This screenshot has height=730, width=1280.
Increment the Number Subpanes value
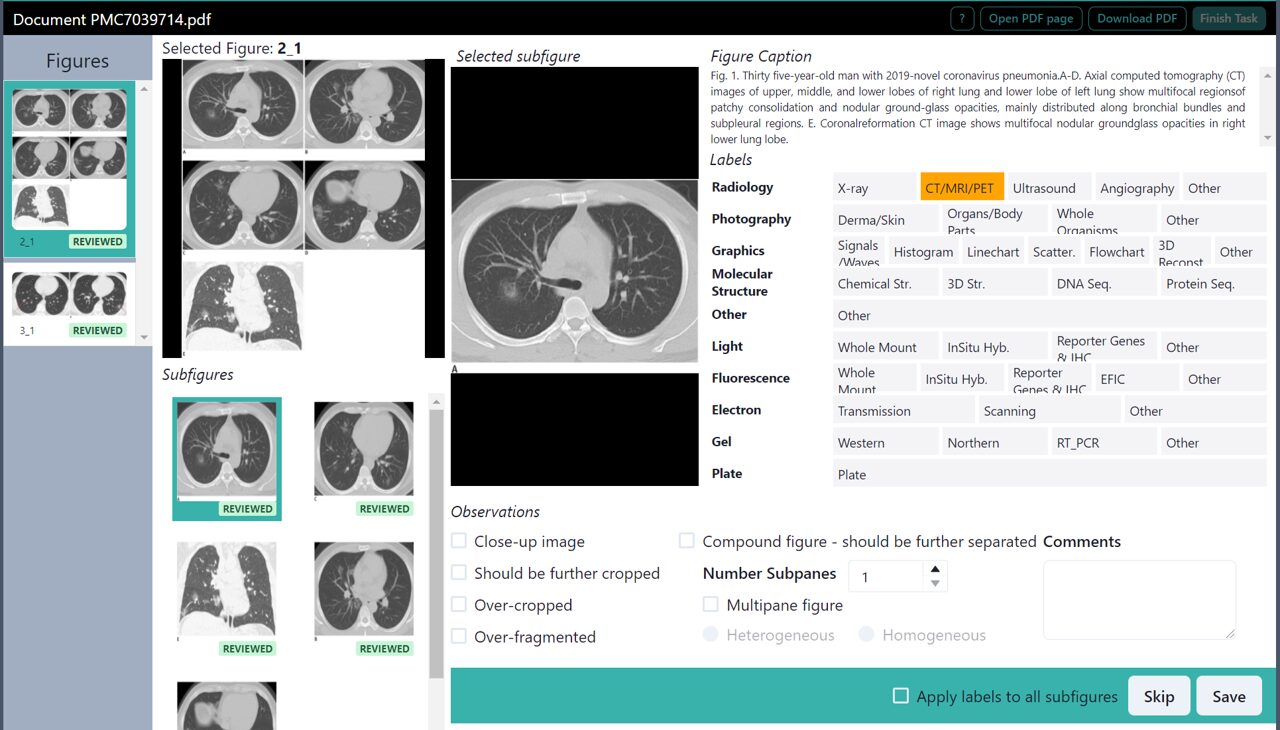point(935,567)
